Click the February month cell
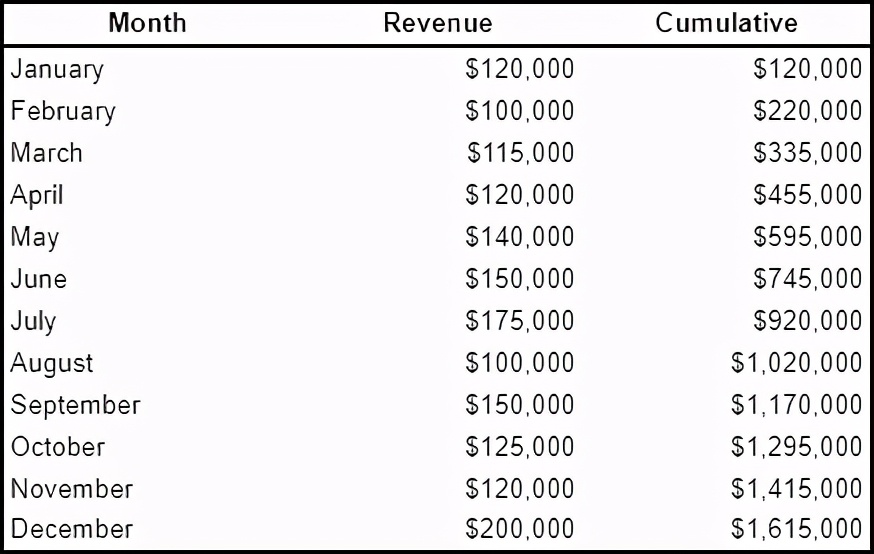874x554 pixels. 63,111
